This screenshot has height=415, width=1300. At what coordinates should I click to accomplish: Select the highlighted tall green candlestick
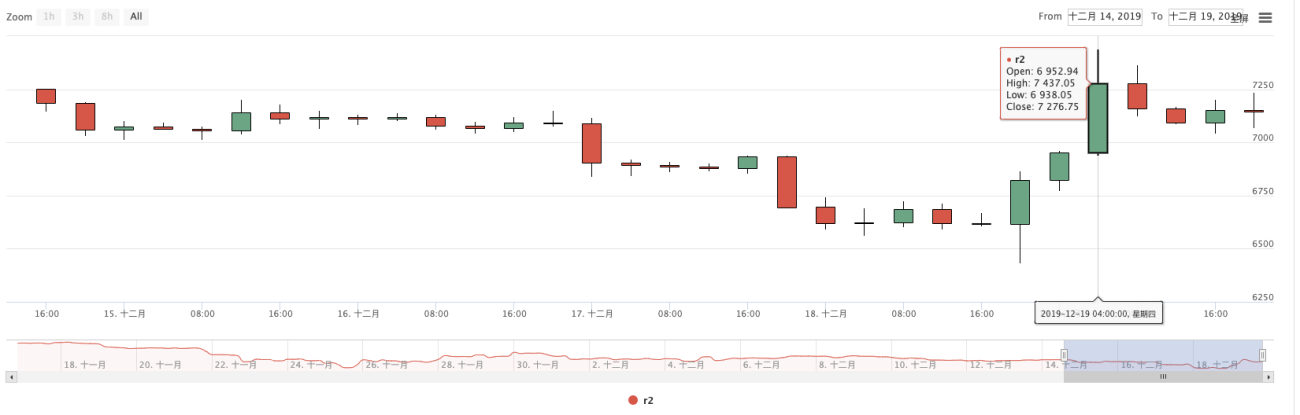pyautogui.click(x=1098, y=118)
